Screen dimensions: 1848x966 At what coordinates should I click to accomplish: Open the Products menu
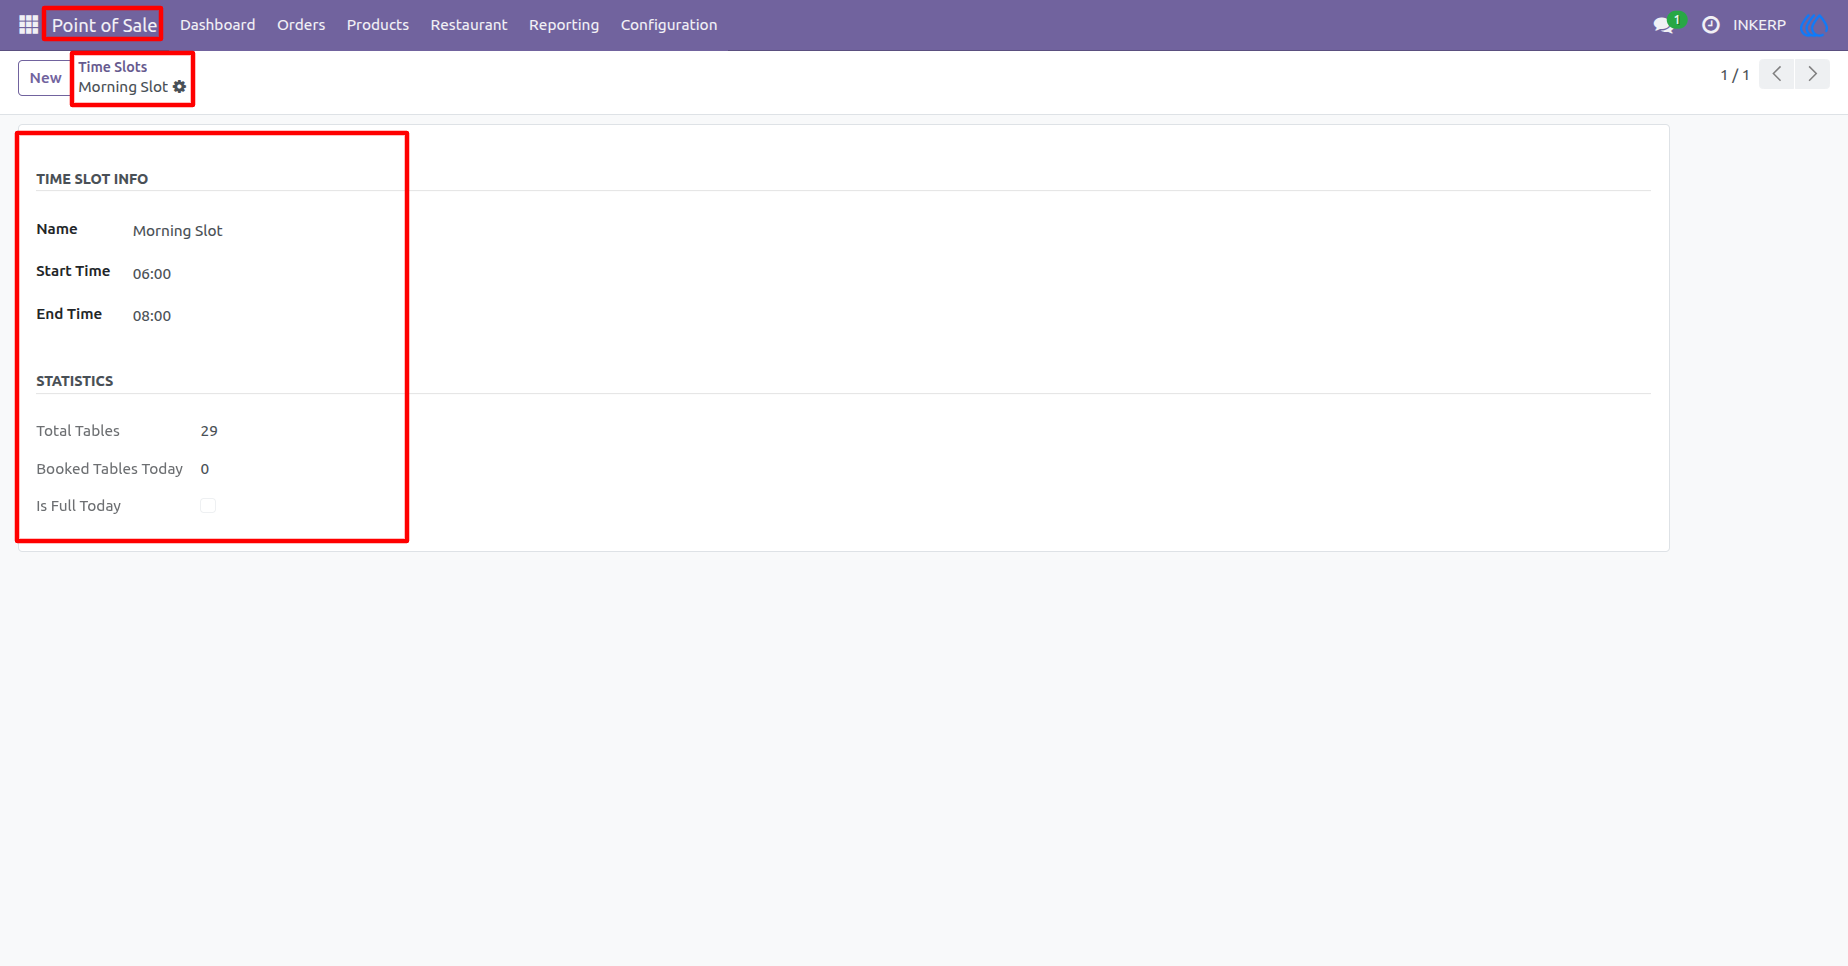click(378, 25)
